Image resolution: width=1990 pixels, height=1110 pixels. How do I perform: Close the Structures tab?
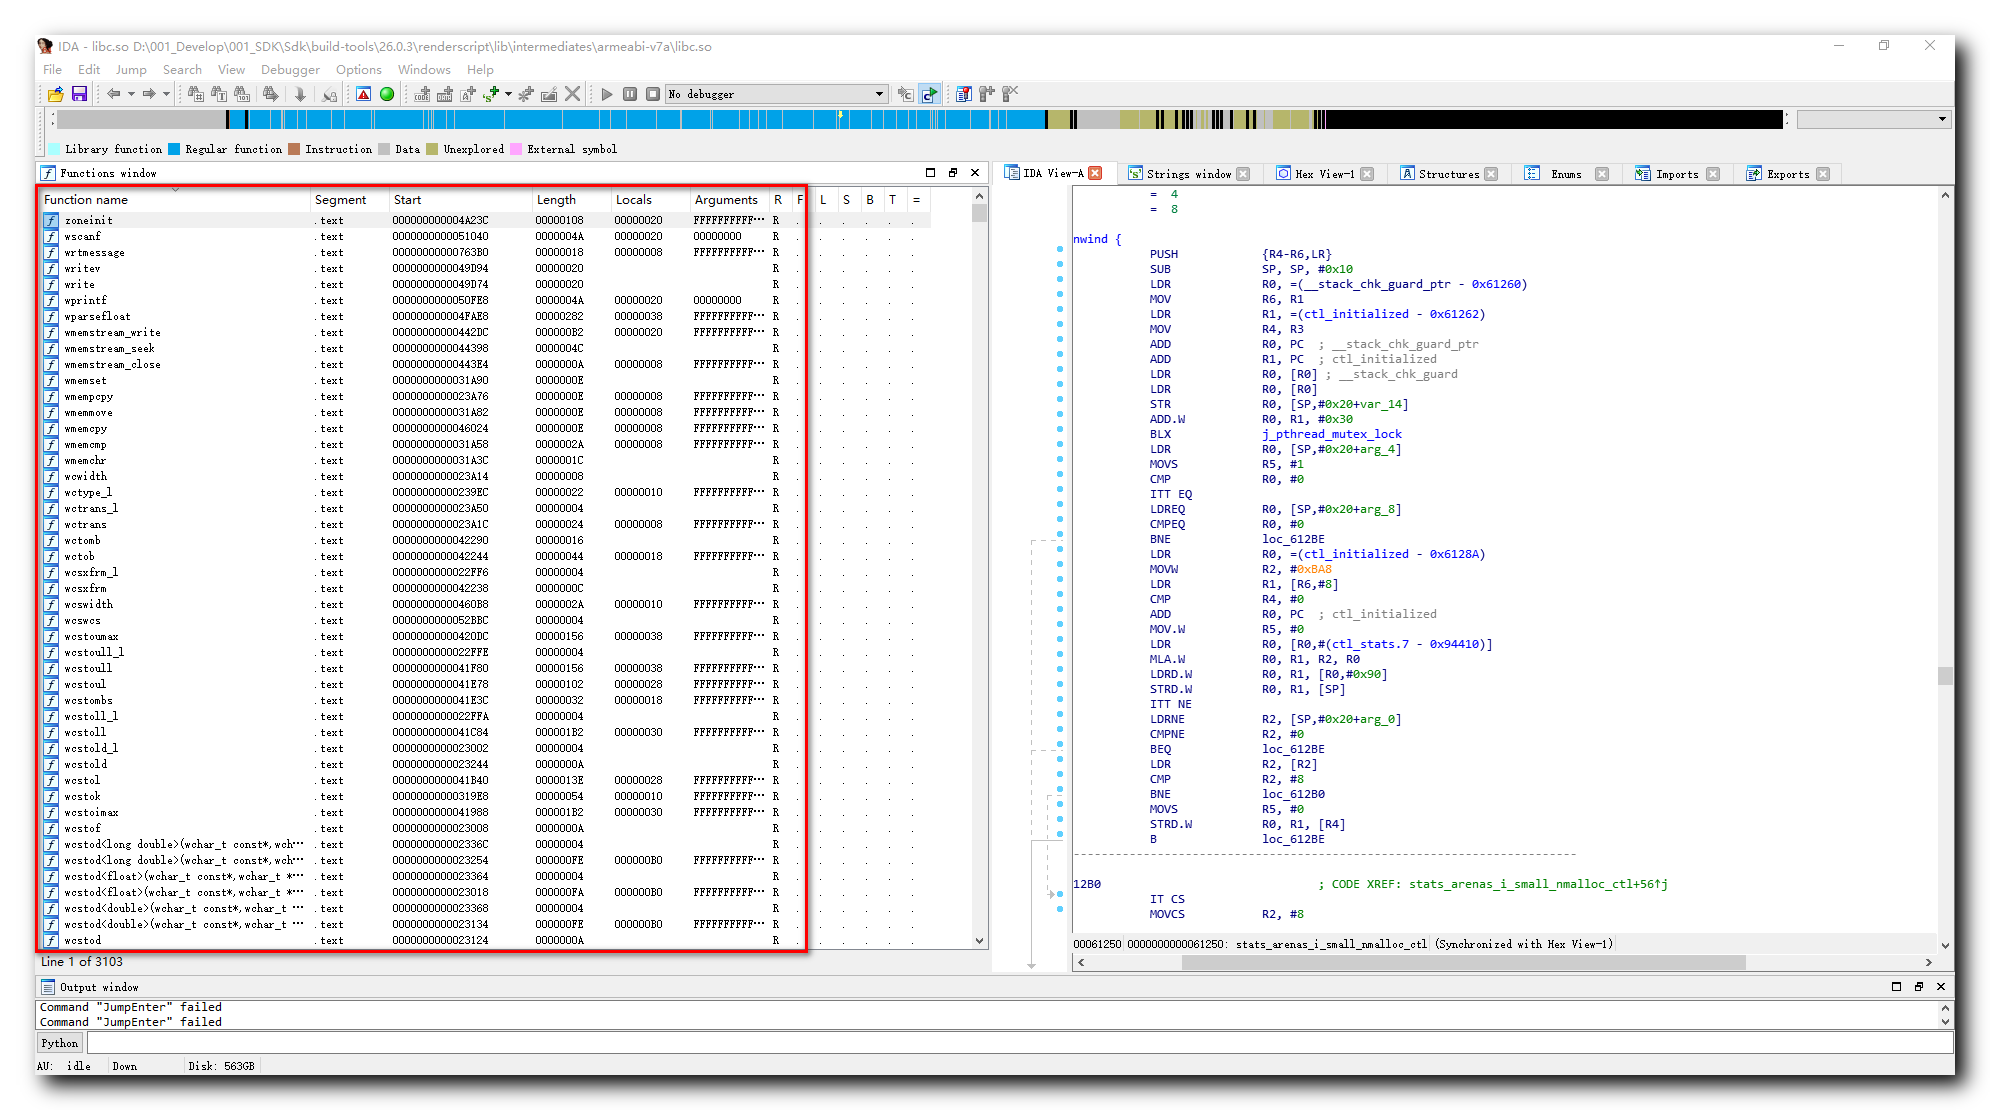pyautogui.click(x=1492, y=173)
